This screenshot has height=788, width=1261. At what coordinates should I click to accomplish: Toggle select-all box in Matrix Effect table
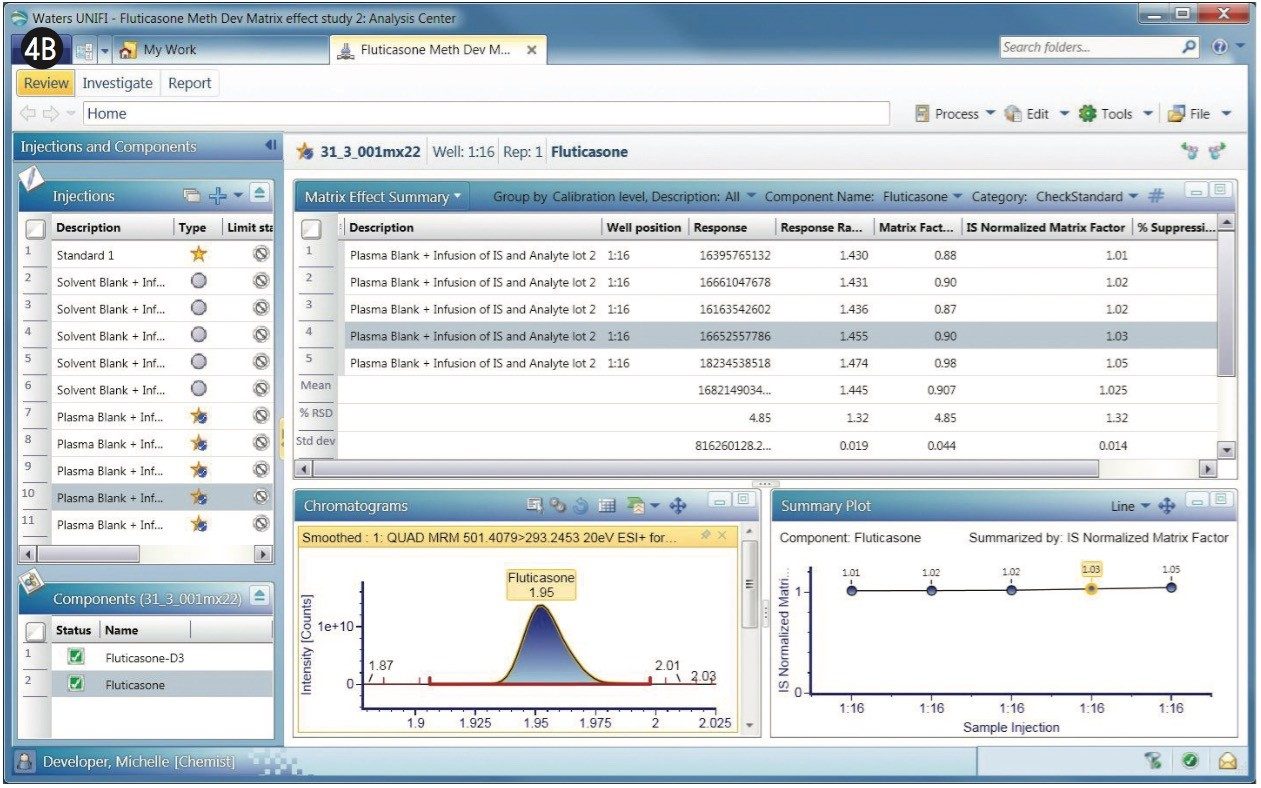pos(312,228)
